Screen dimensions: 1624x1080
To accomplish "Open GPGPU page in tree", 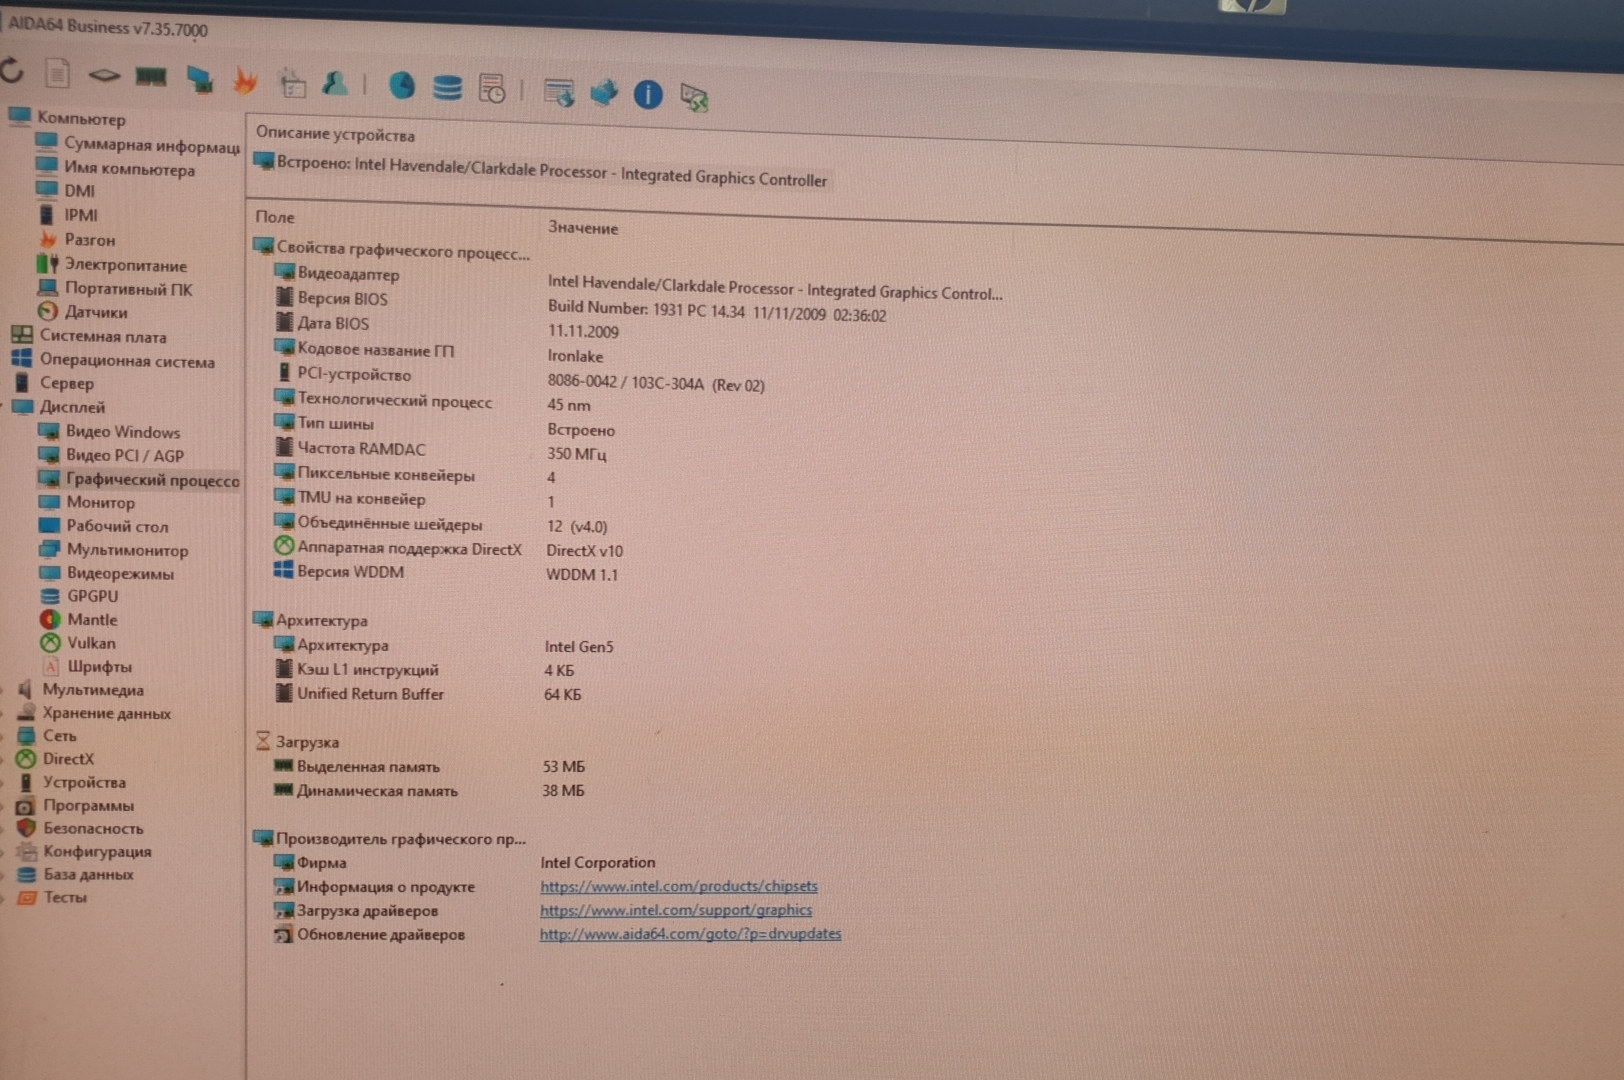I will pos(79,596).
